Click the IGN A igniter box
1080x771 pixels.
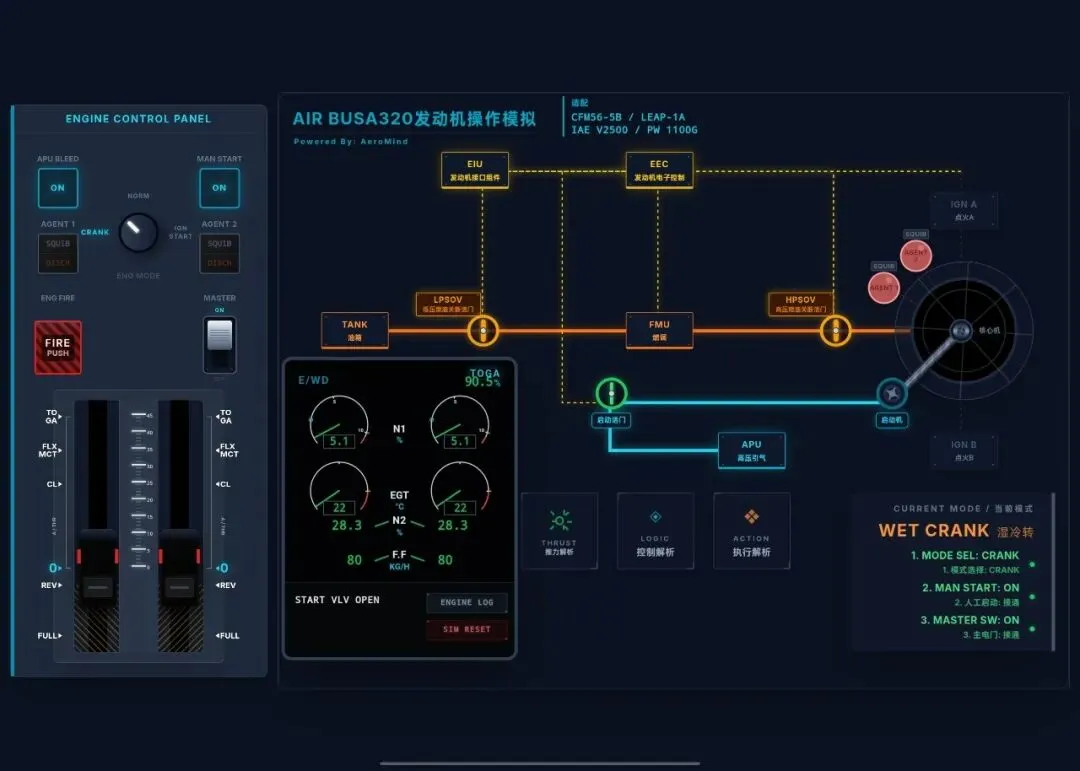coord(964,210)
